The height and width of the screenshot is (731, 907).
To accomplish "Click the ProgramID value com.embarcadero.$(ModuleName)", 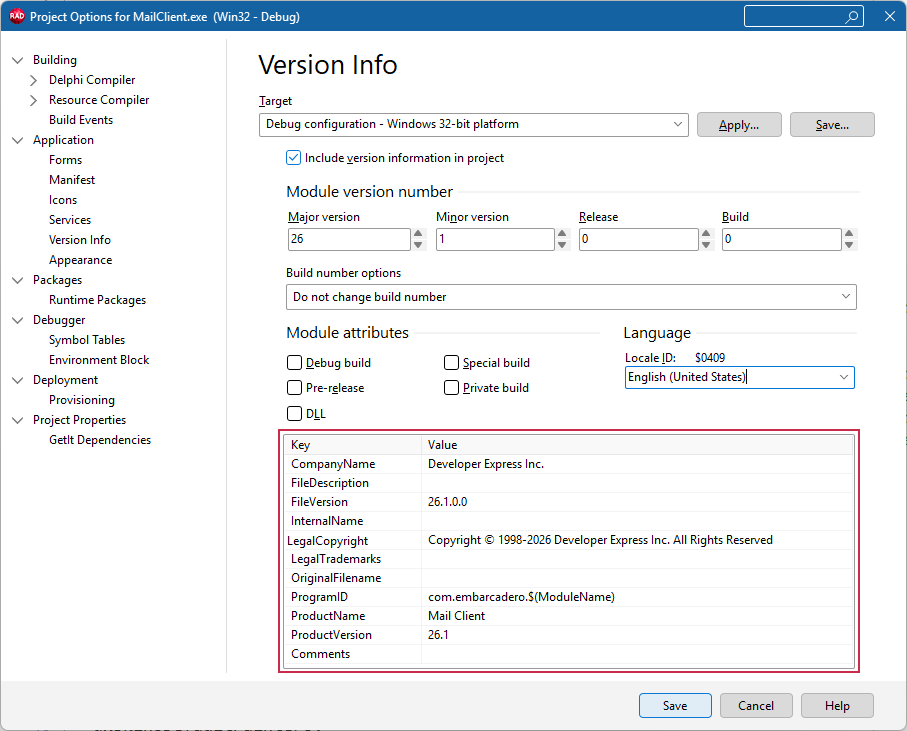I will point(521,597).
